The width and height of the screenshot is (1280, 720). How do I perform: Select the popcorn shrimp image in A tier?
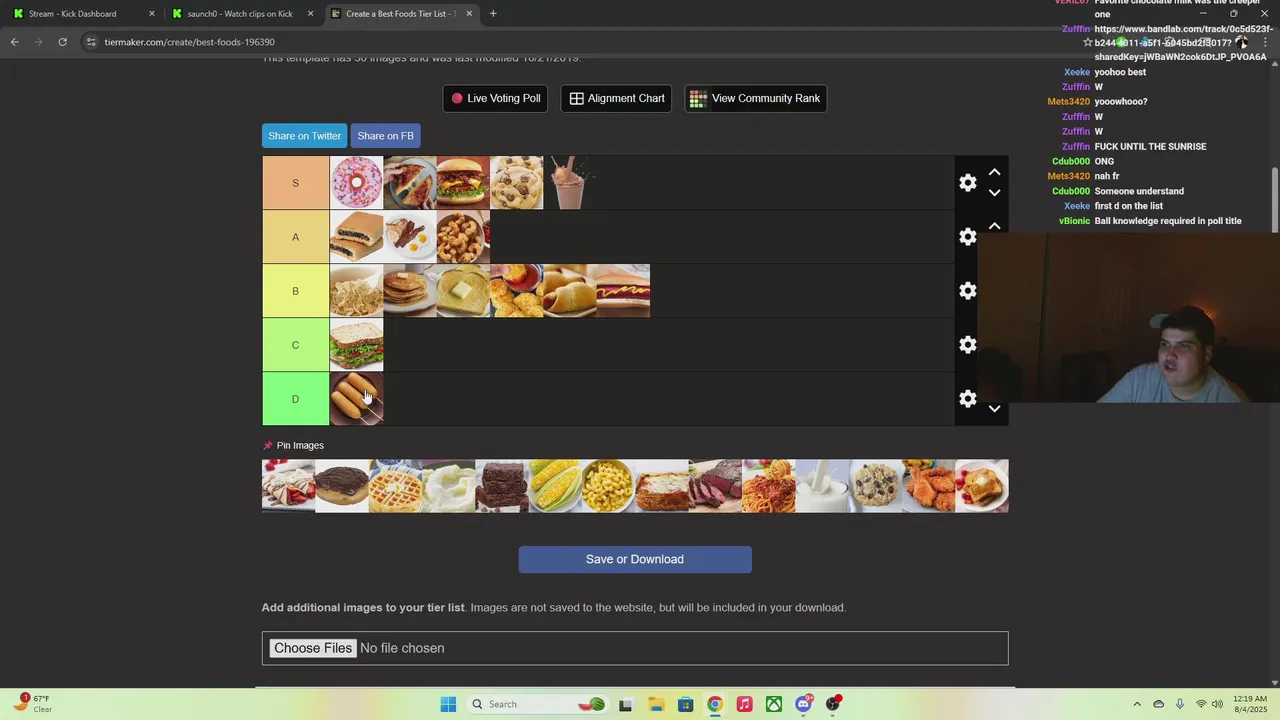pos(463,237)
